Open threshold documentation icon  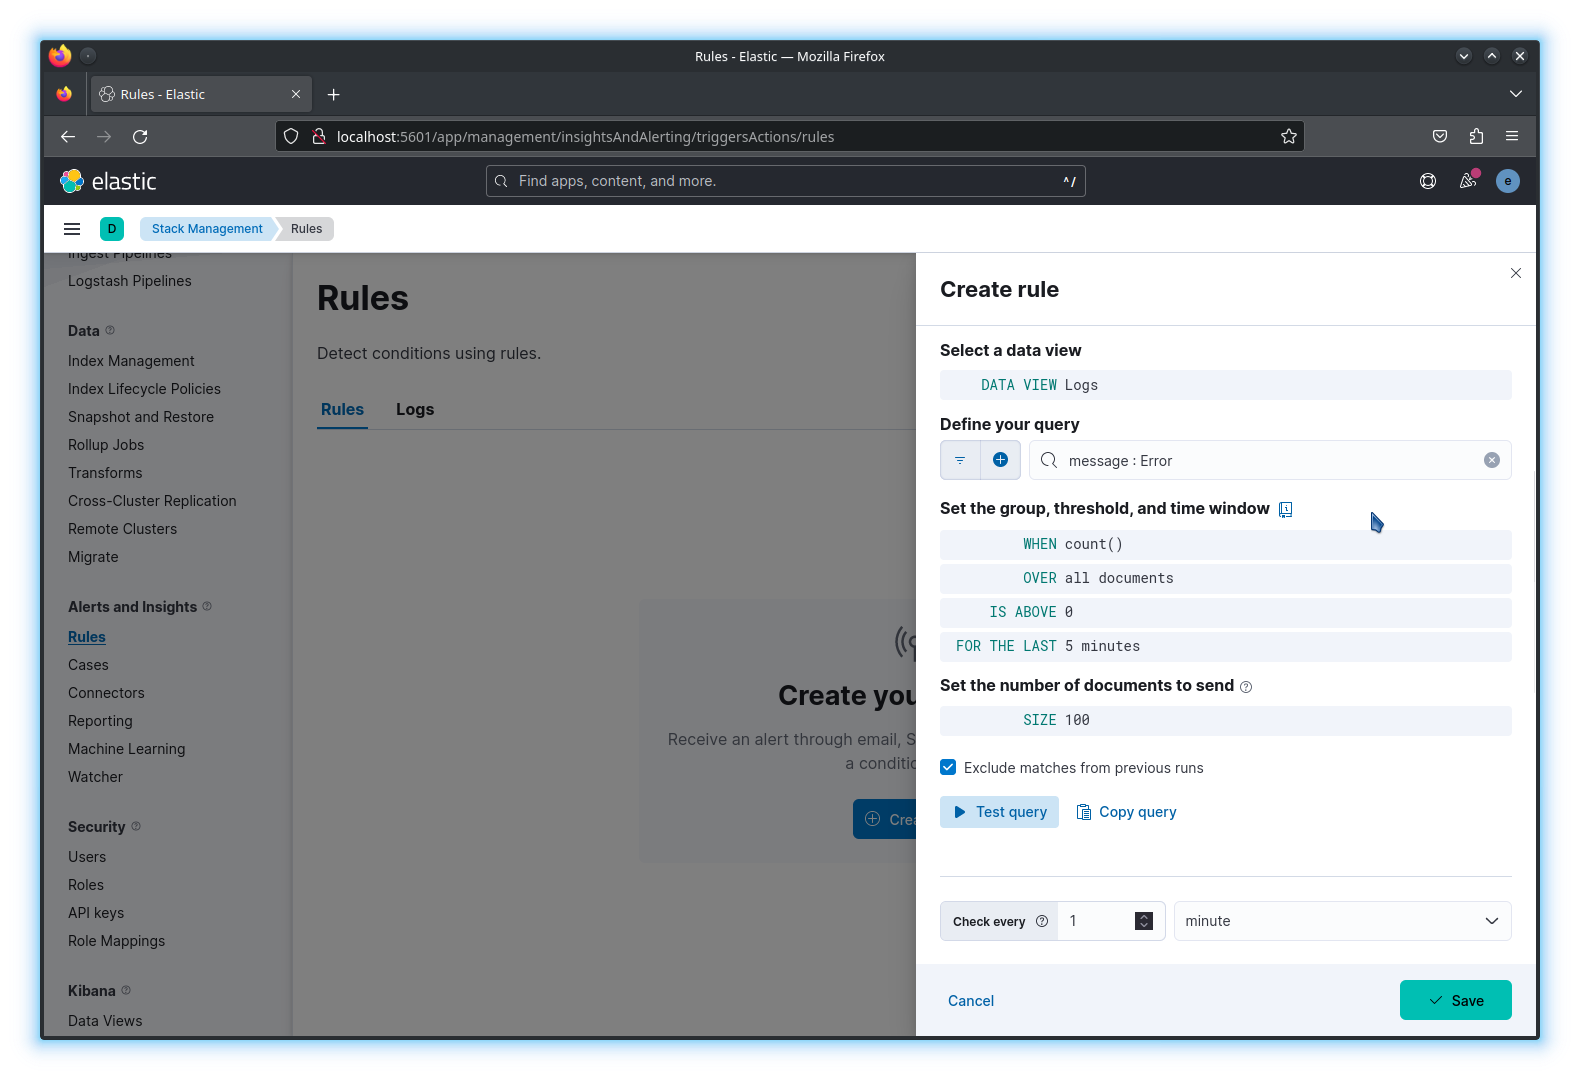pyautogui.click(x=1286, y=509)
